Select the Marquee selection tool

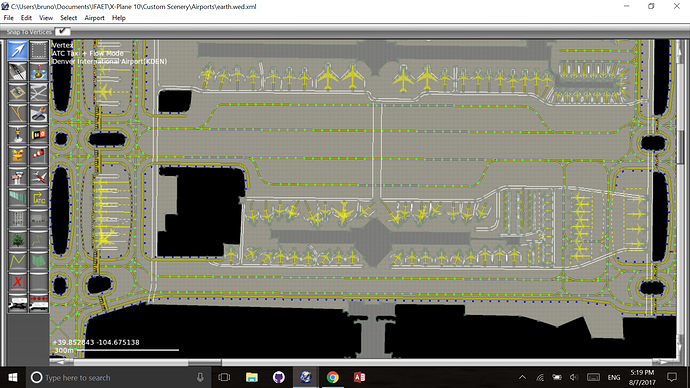[39, 50]
